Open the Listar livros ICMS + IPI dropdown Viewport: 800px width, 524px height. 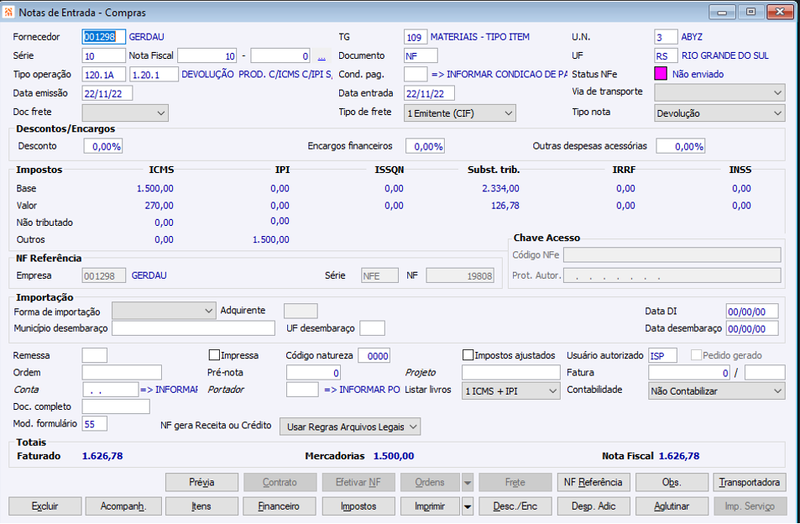[511, 391]
